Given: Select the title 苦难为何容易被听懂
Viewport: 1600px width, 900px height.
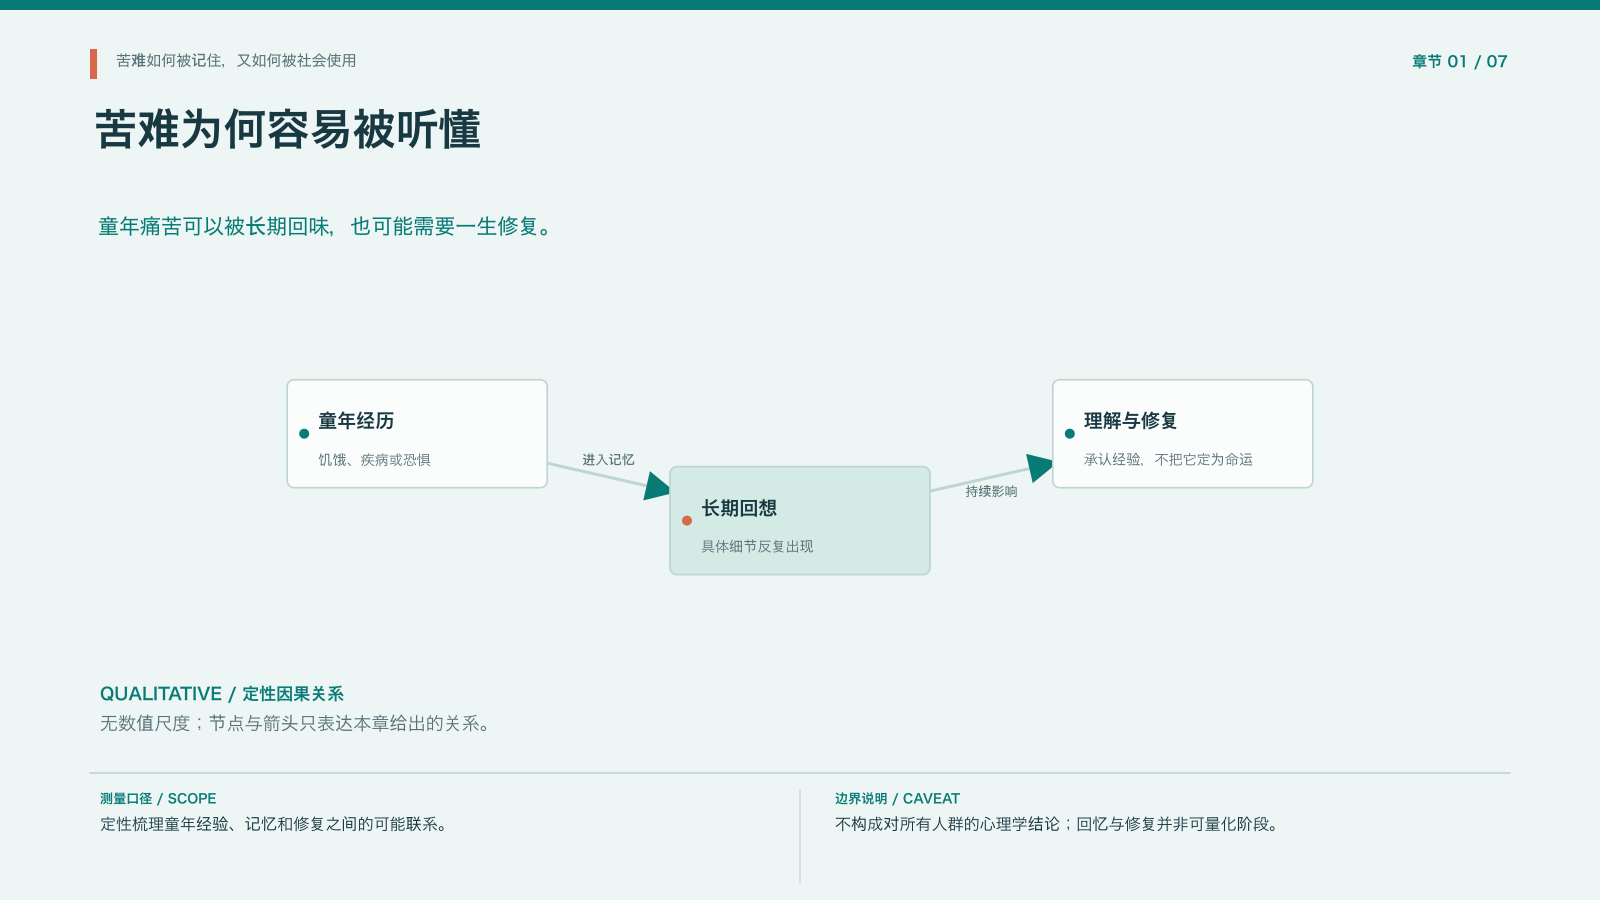Looking at the screenshot, I should (x=288, y=130).
